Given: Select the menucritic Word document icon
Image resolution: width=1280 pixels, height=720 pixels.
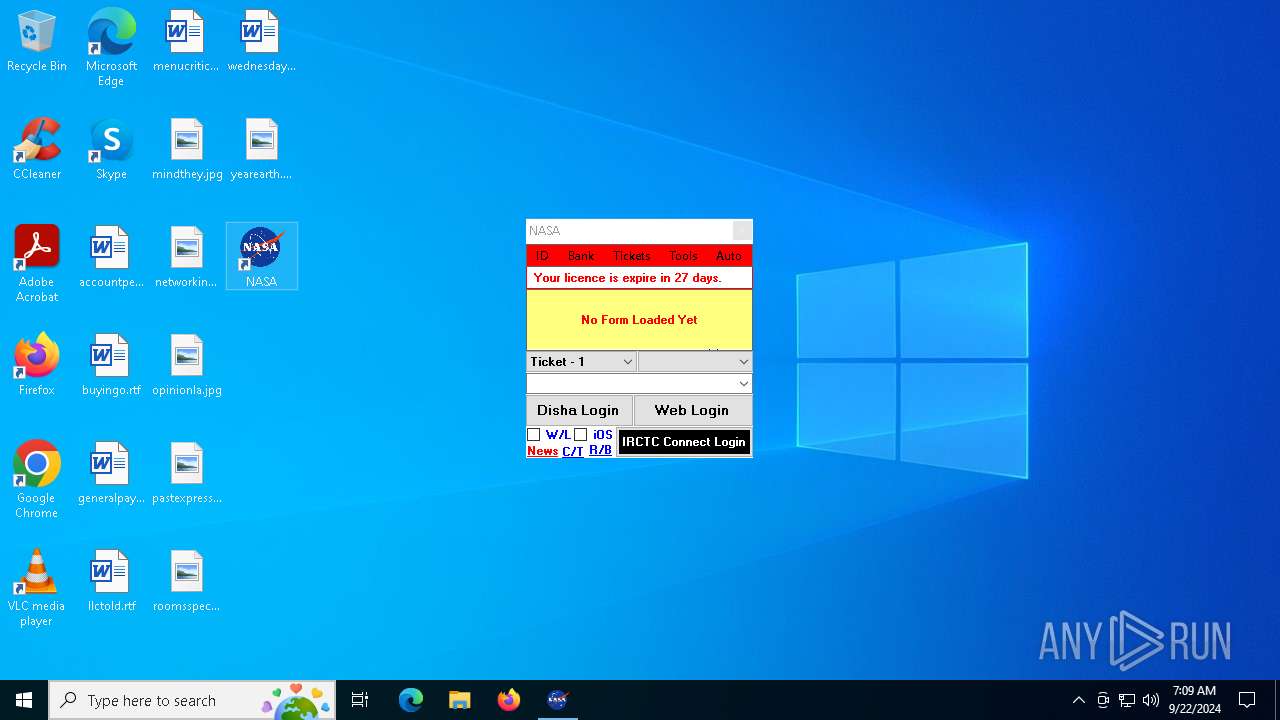Looking at the screenshot, I should point(186,42).
